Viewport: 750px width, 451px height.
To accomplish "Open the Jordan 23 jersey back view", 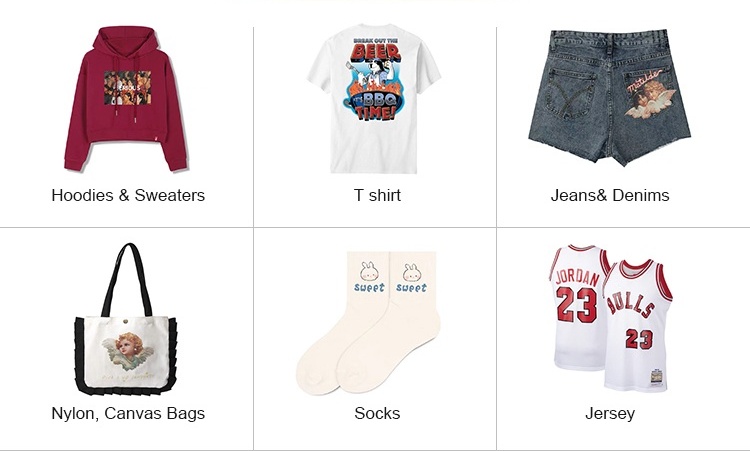I will [576, 308].
